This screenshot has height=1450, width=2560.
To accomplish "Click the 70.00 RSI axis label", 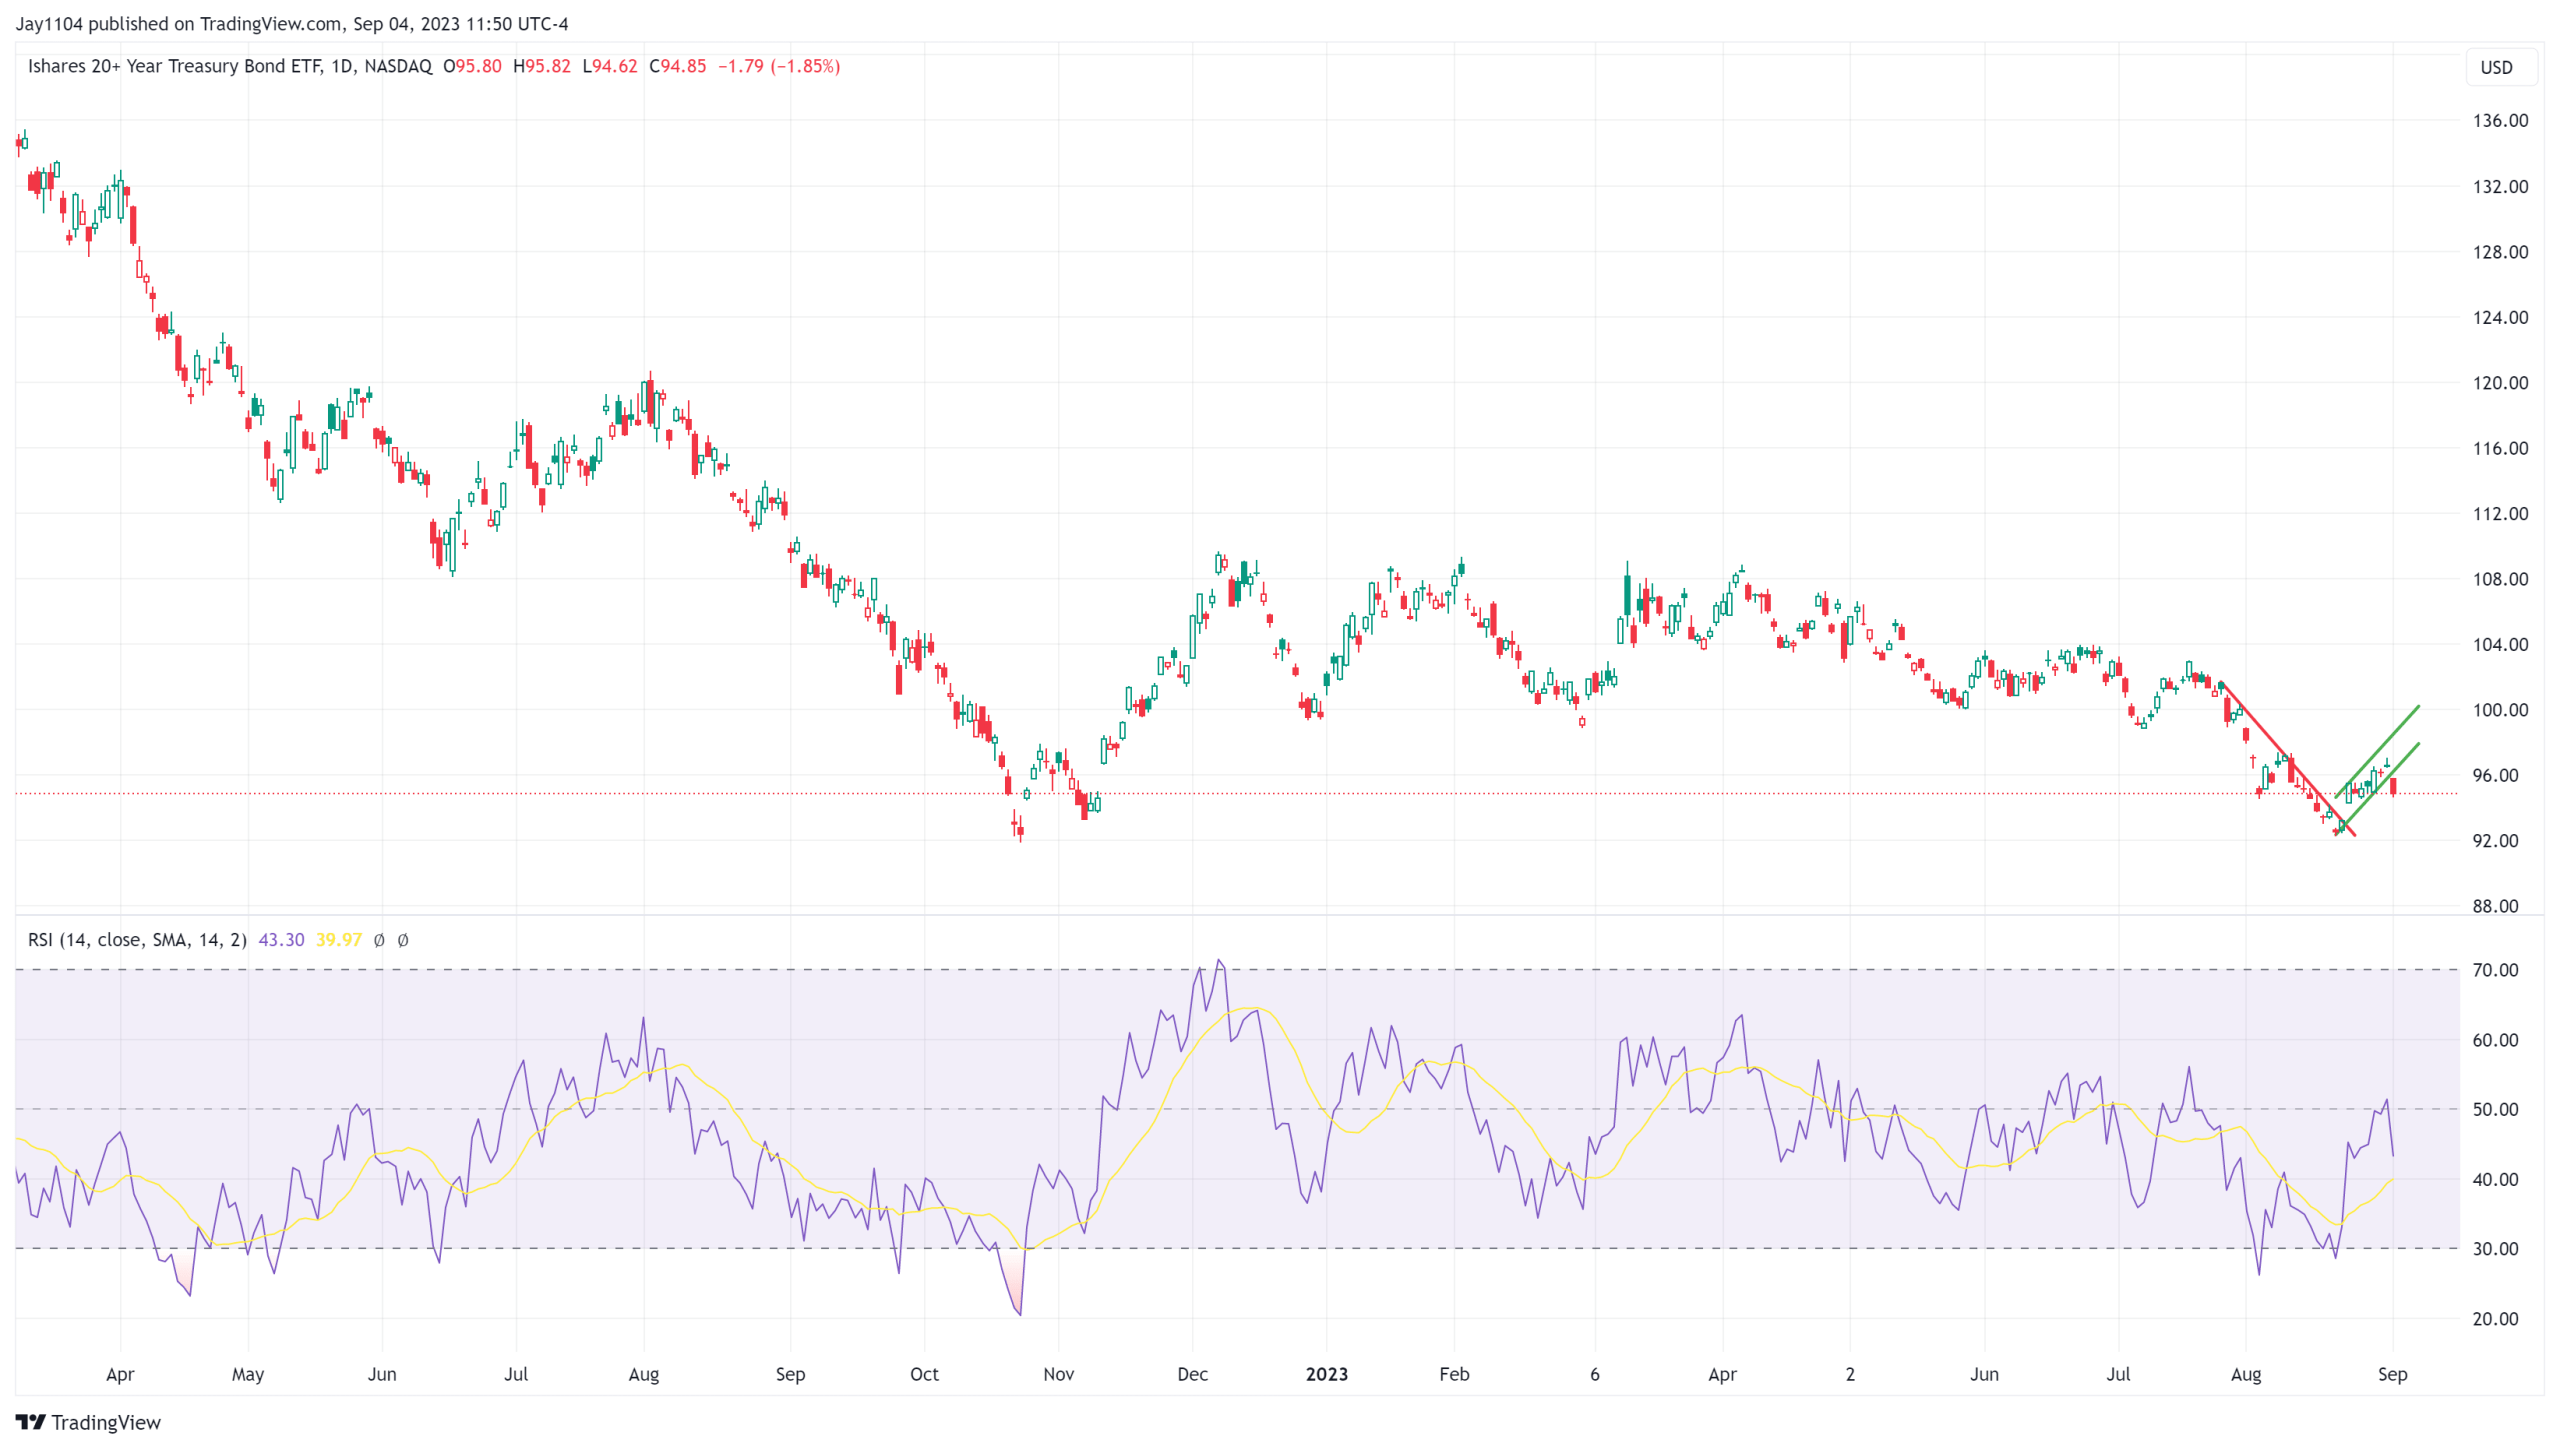I will tap(2495, 971).
